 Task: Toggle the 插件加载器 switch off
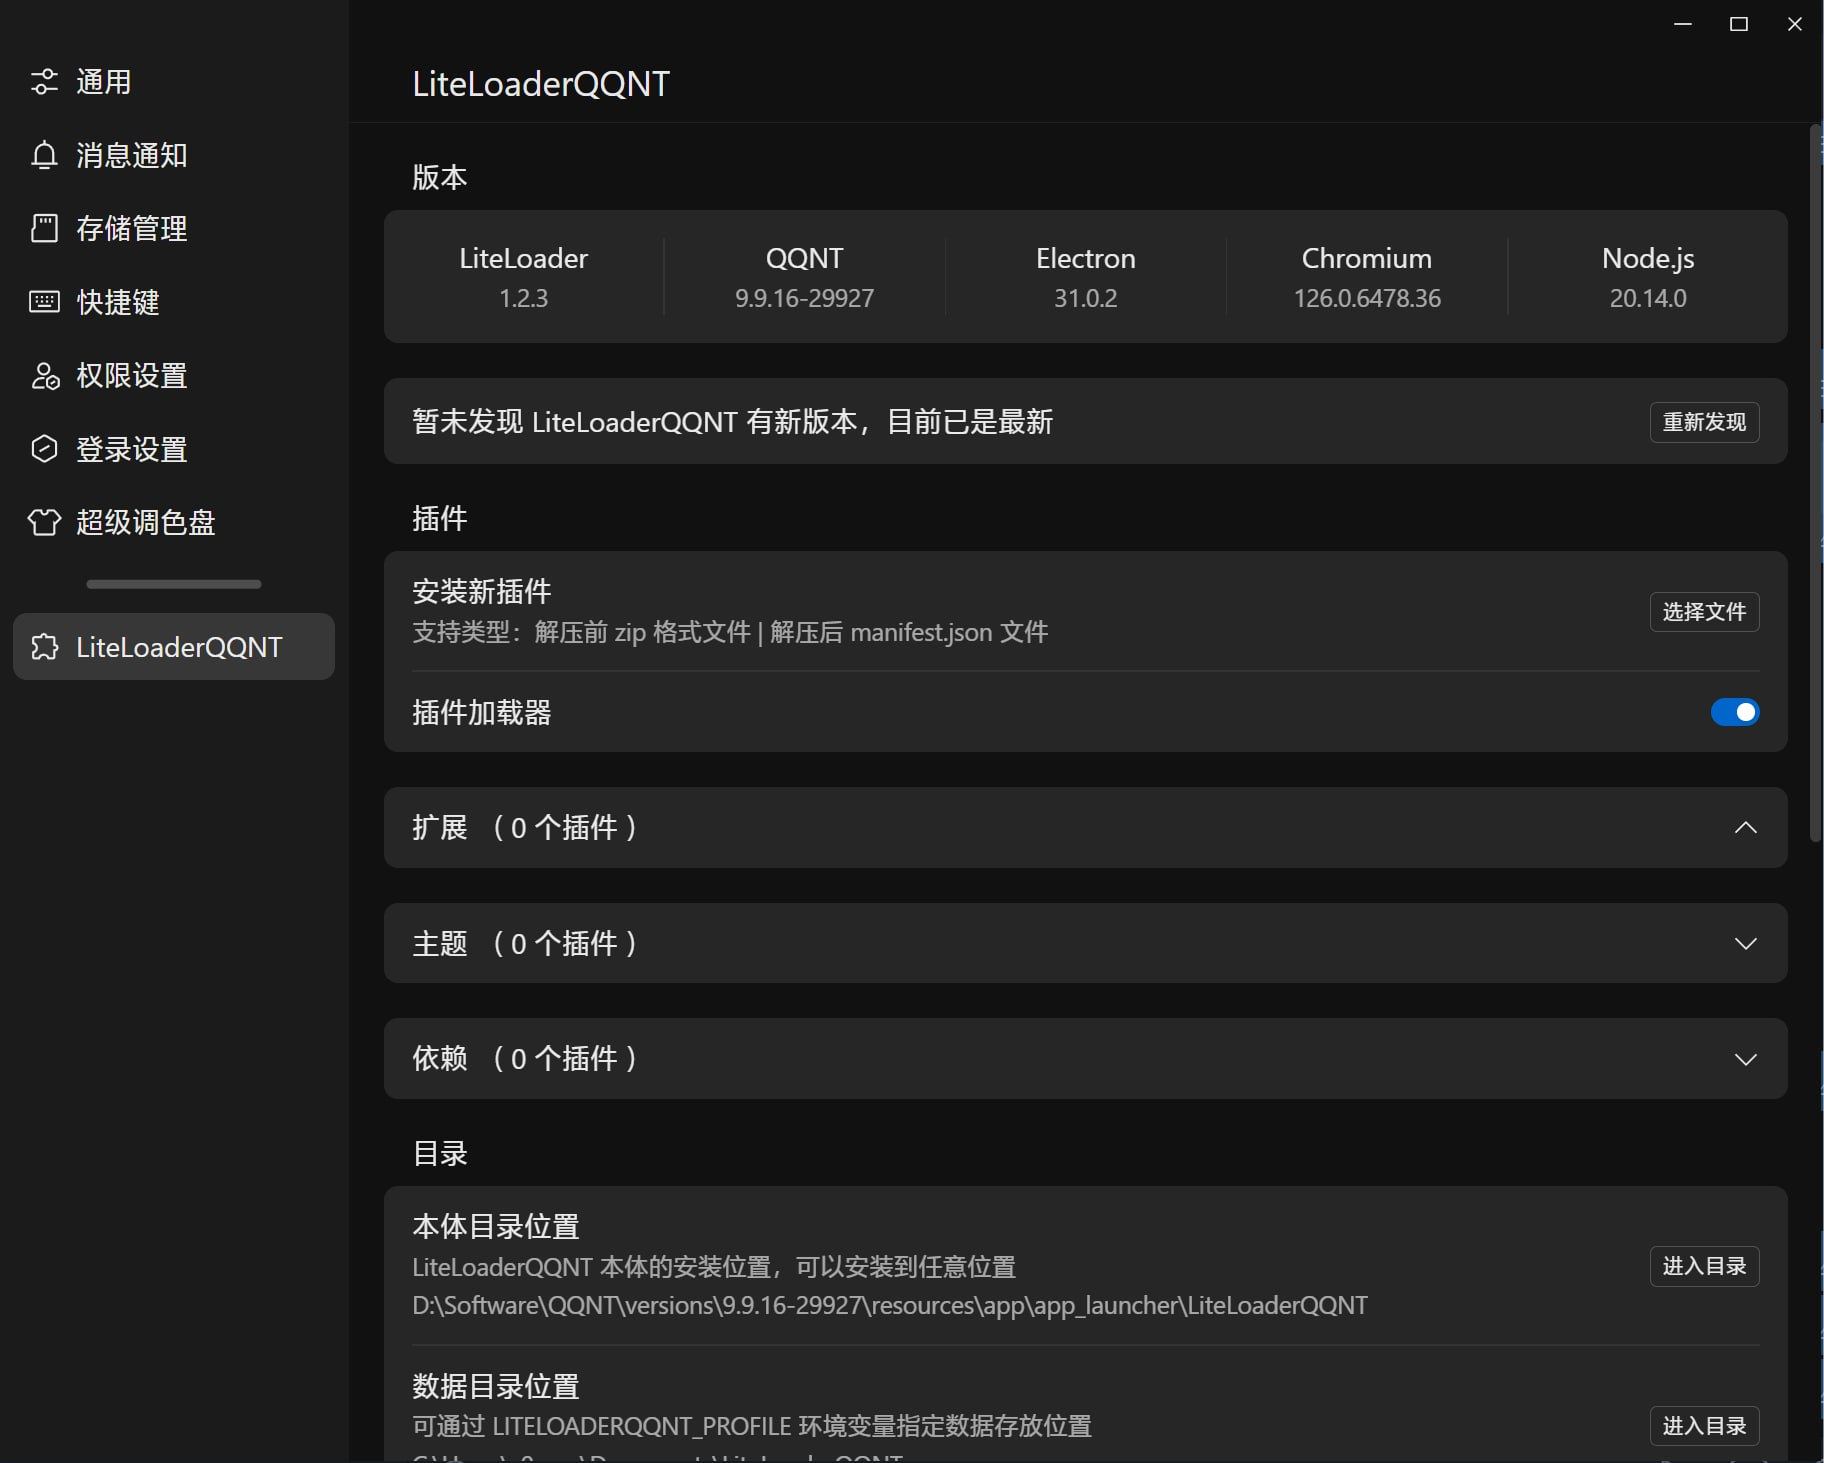click(x=1735, y=712)
